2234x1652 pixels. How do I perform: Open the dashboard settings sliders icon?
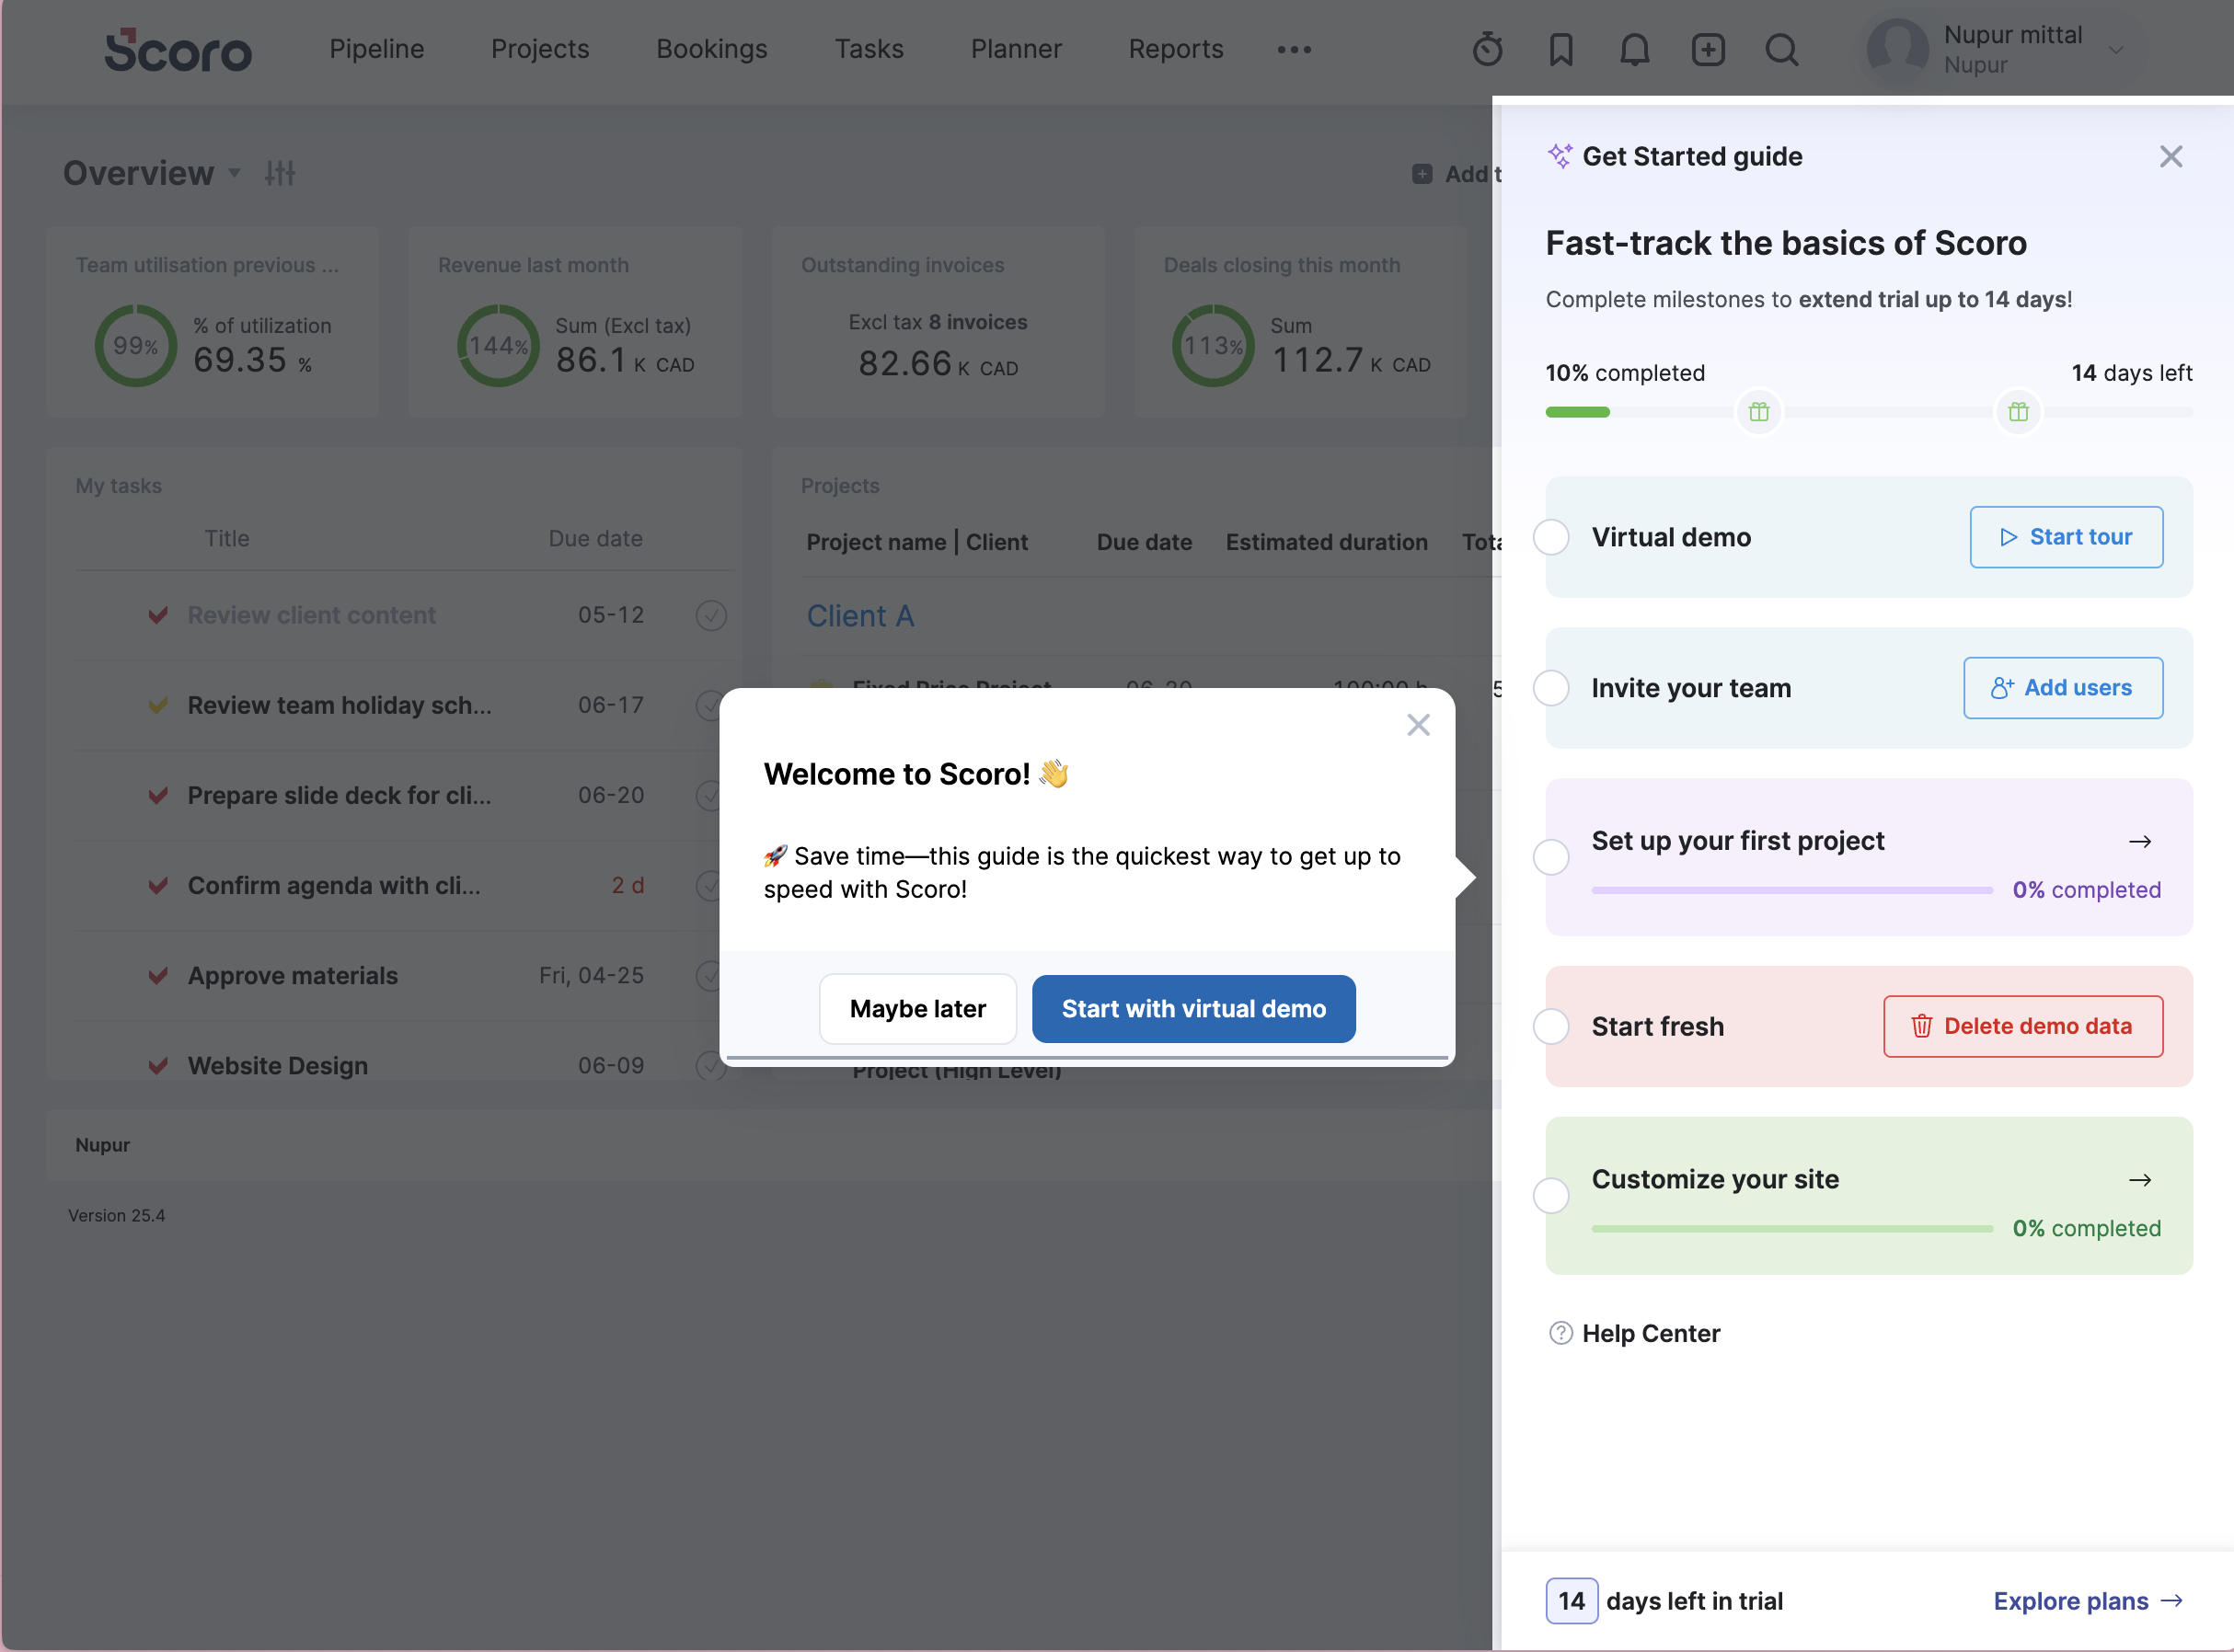(280, 173)
